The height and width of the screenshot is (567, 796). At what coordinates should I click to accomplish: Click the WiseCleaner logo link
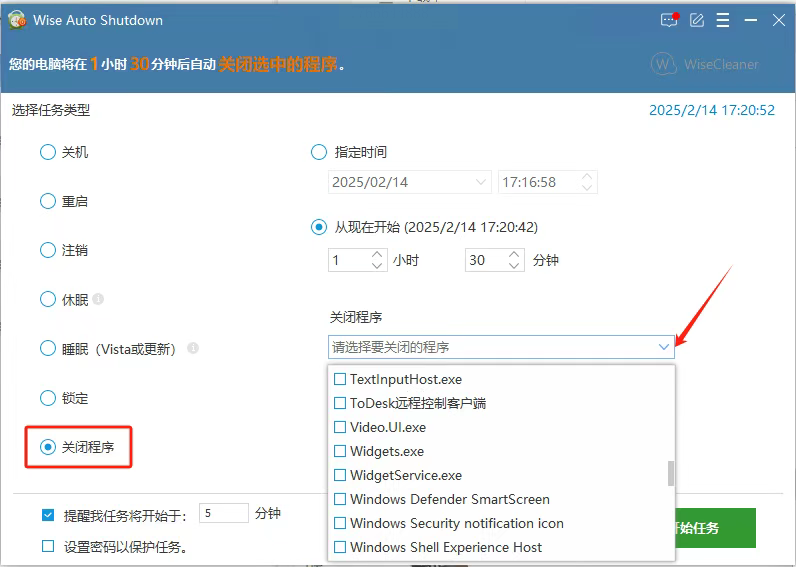click(705, 64)
